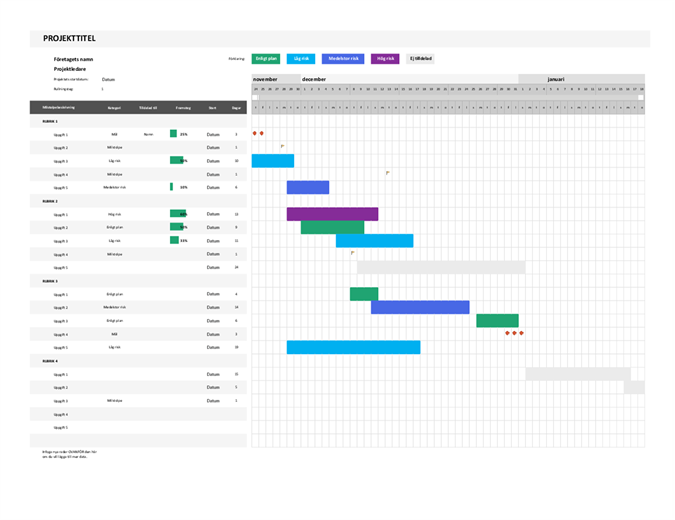Screen dimensions: 675x520
Task: Click light blue Gantt bar of RUBRIK 3 Uppgift 5
Action: point(353,347)
